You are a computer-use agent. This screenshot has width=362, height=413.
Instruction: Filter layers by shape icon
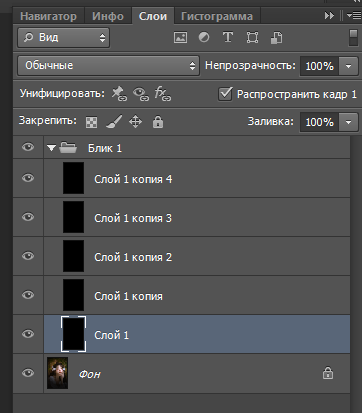click(x=252, y=38)
